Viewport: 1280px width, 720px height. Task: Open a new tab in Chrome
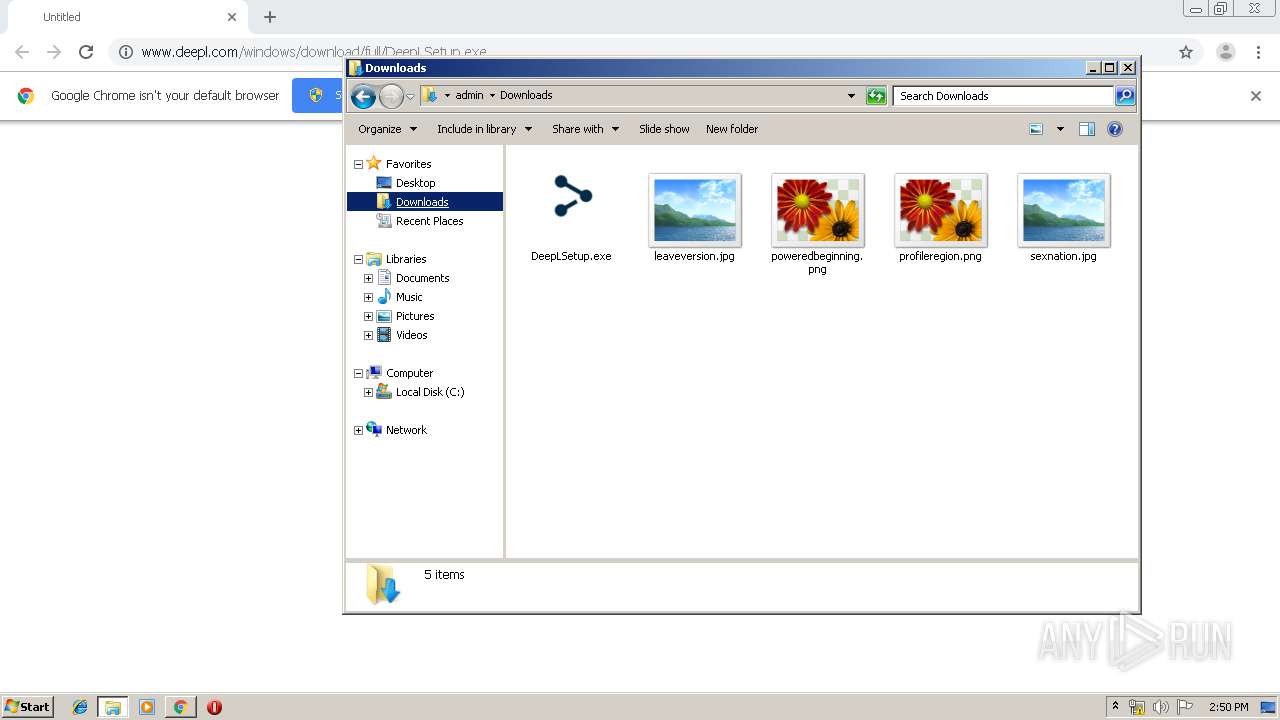(270, 17)
